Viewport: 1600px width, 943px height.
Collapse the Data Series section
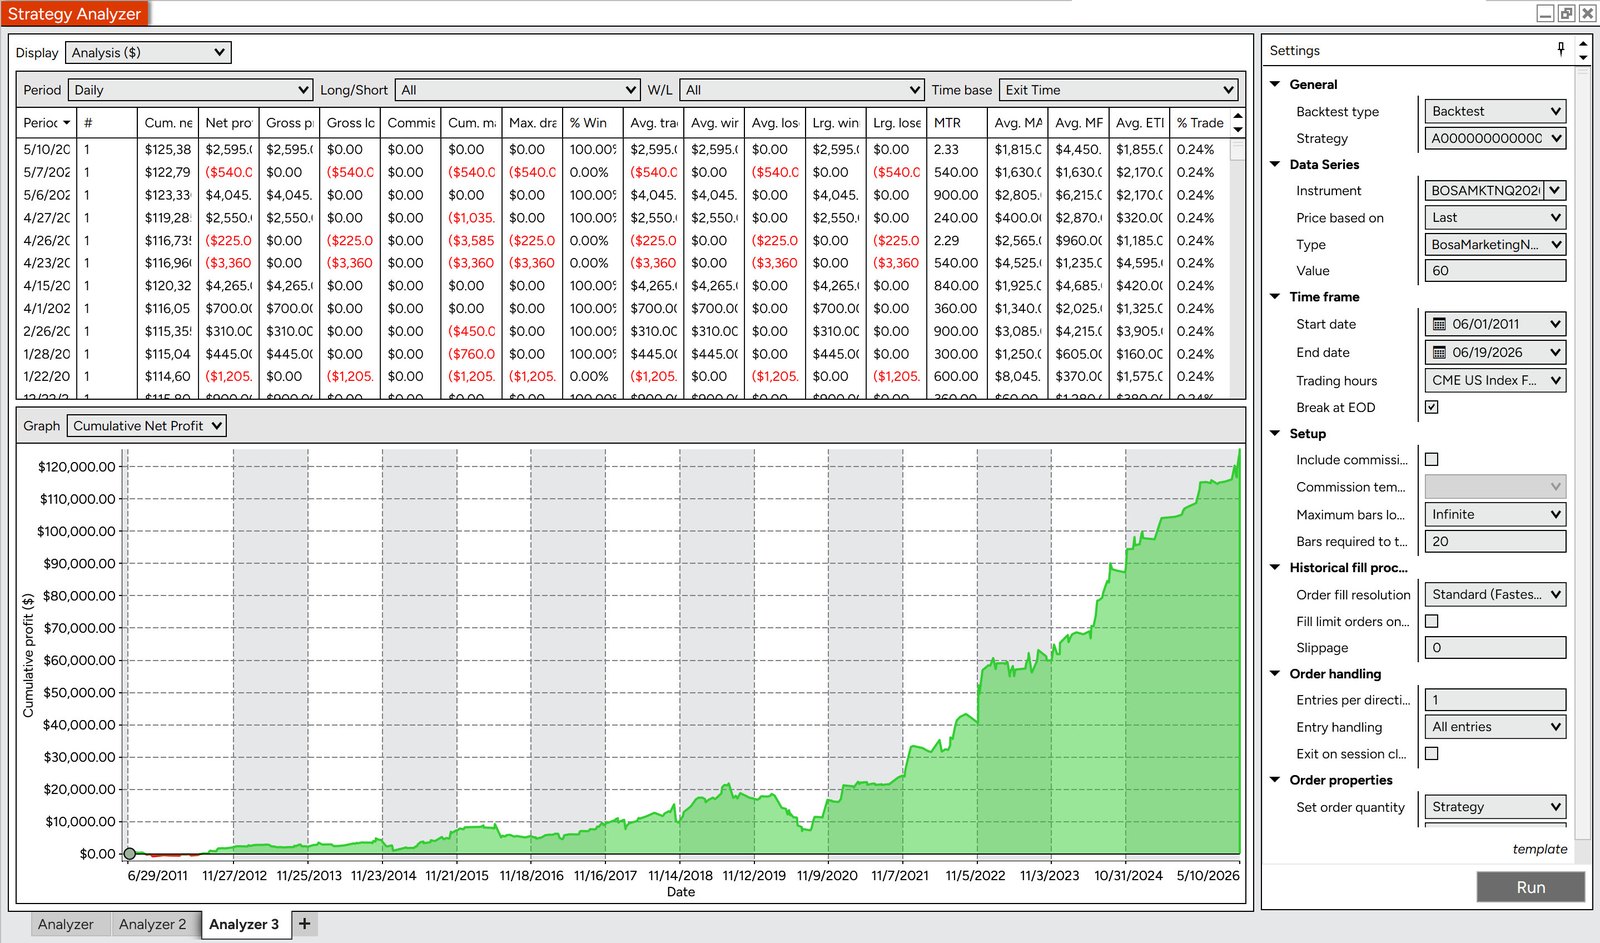coord(1275,164)
